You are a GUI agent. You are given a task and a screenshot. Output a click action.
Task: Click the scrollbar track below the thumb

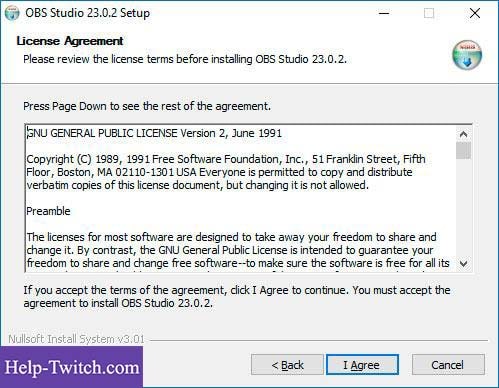point(463,208)
